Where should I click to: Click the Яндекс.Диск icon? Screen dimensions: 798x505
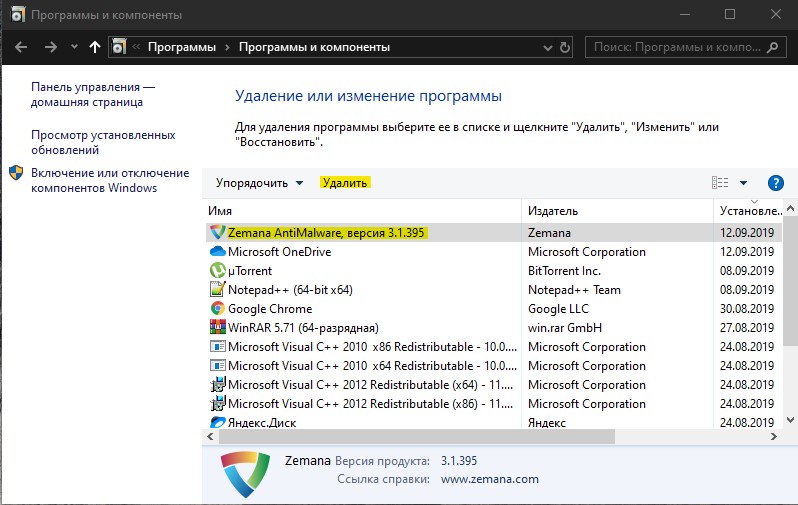click(218, 422)
